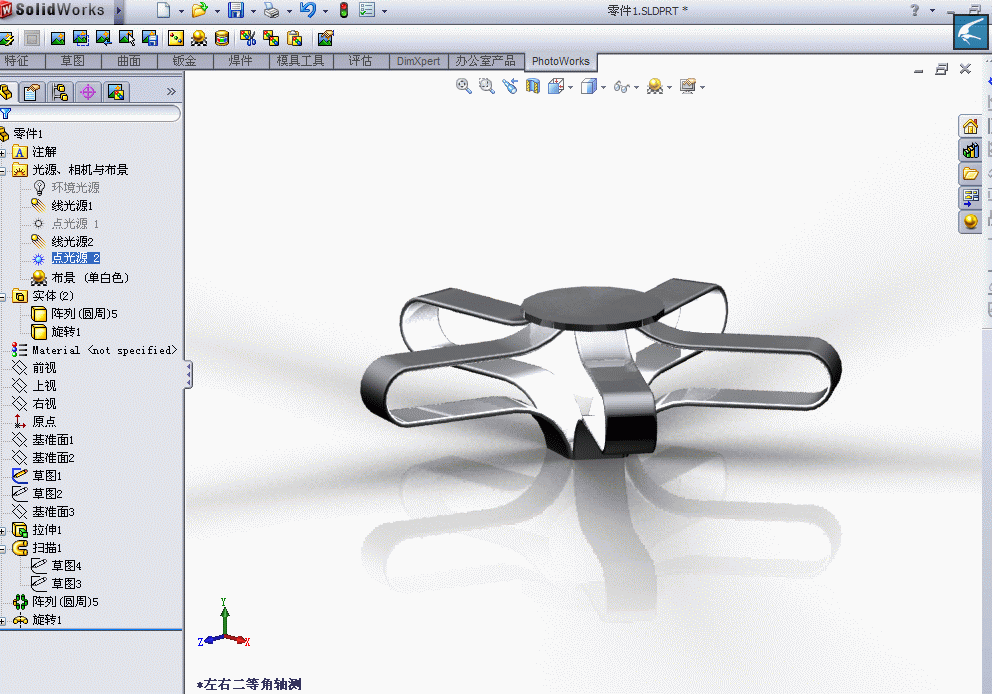
Task: Click Paste Appearance clipboard icon
Action: point(294,39)
